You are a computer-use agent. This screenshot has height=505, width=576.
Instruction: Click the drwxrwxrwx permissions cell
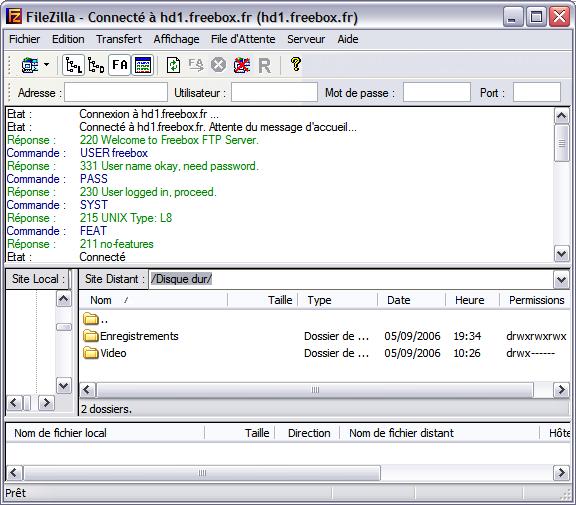tap(536, 336)
